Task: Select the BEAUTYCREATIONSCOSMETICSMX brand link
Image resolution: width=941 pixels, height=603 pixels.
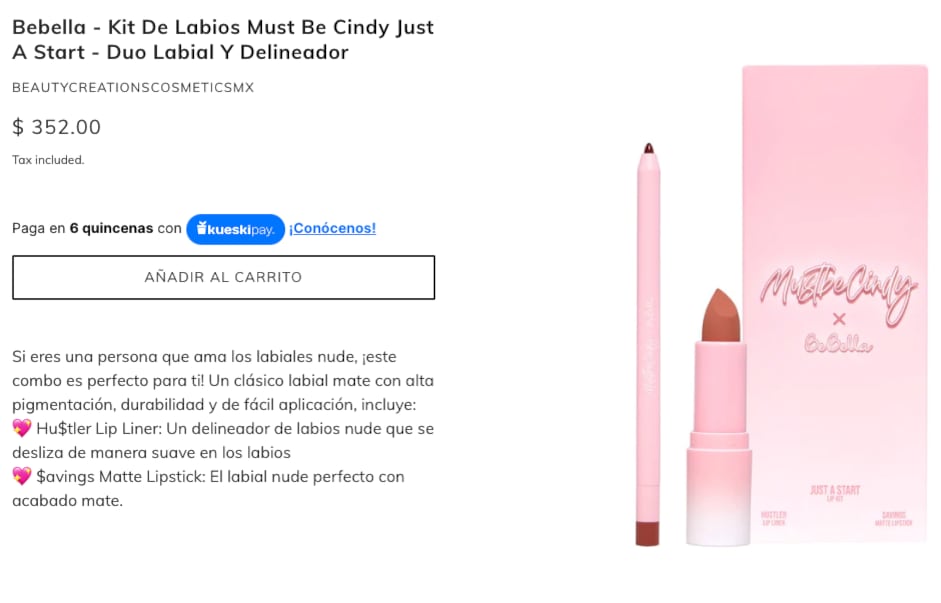Action: click(132, 87)
